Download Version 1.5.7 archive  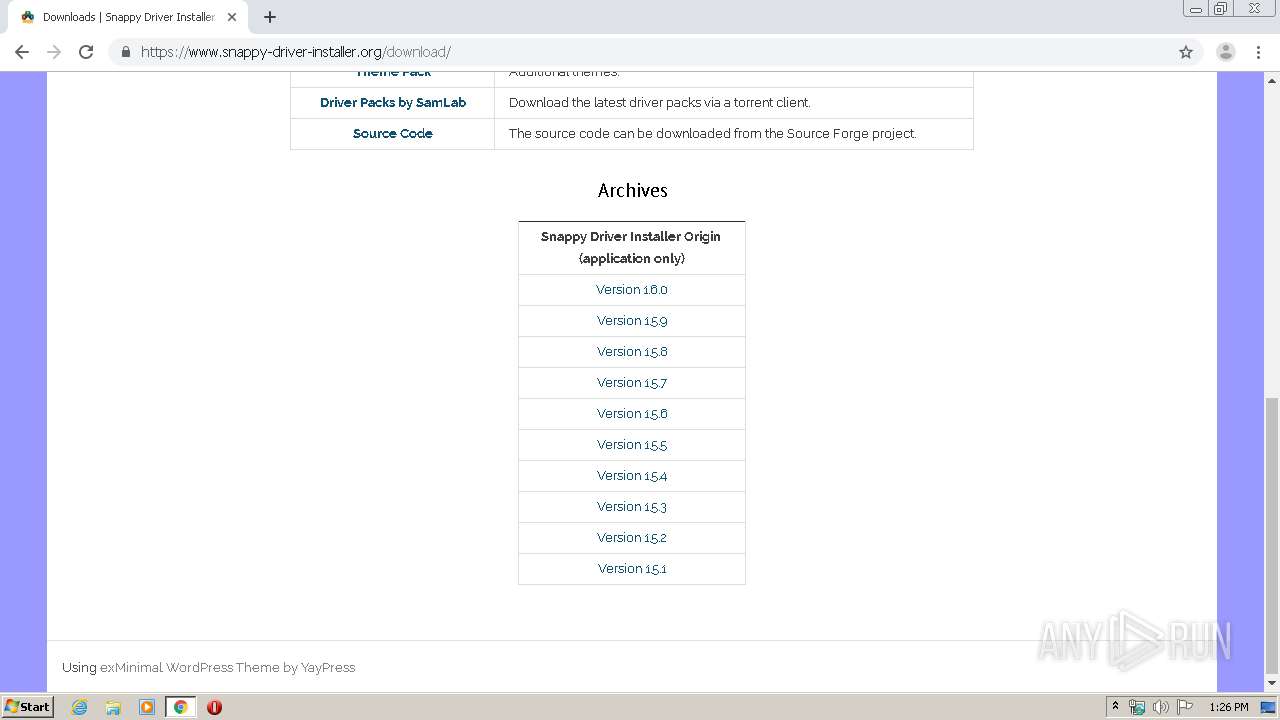632,382
